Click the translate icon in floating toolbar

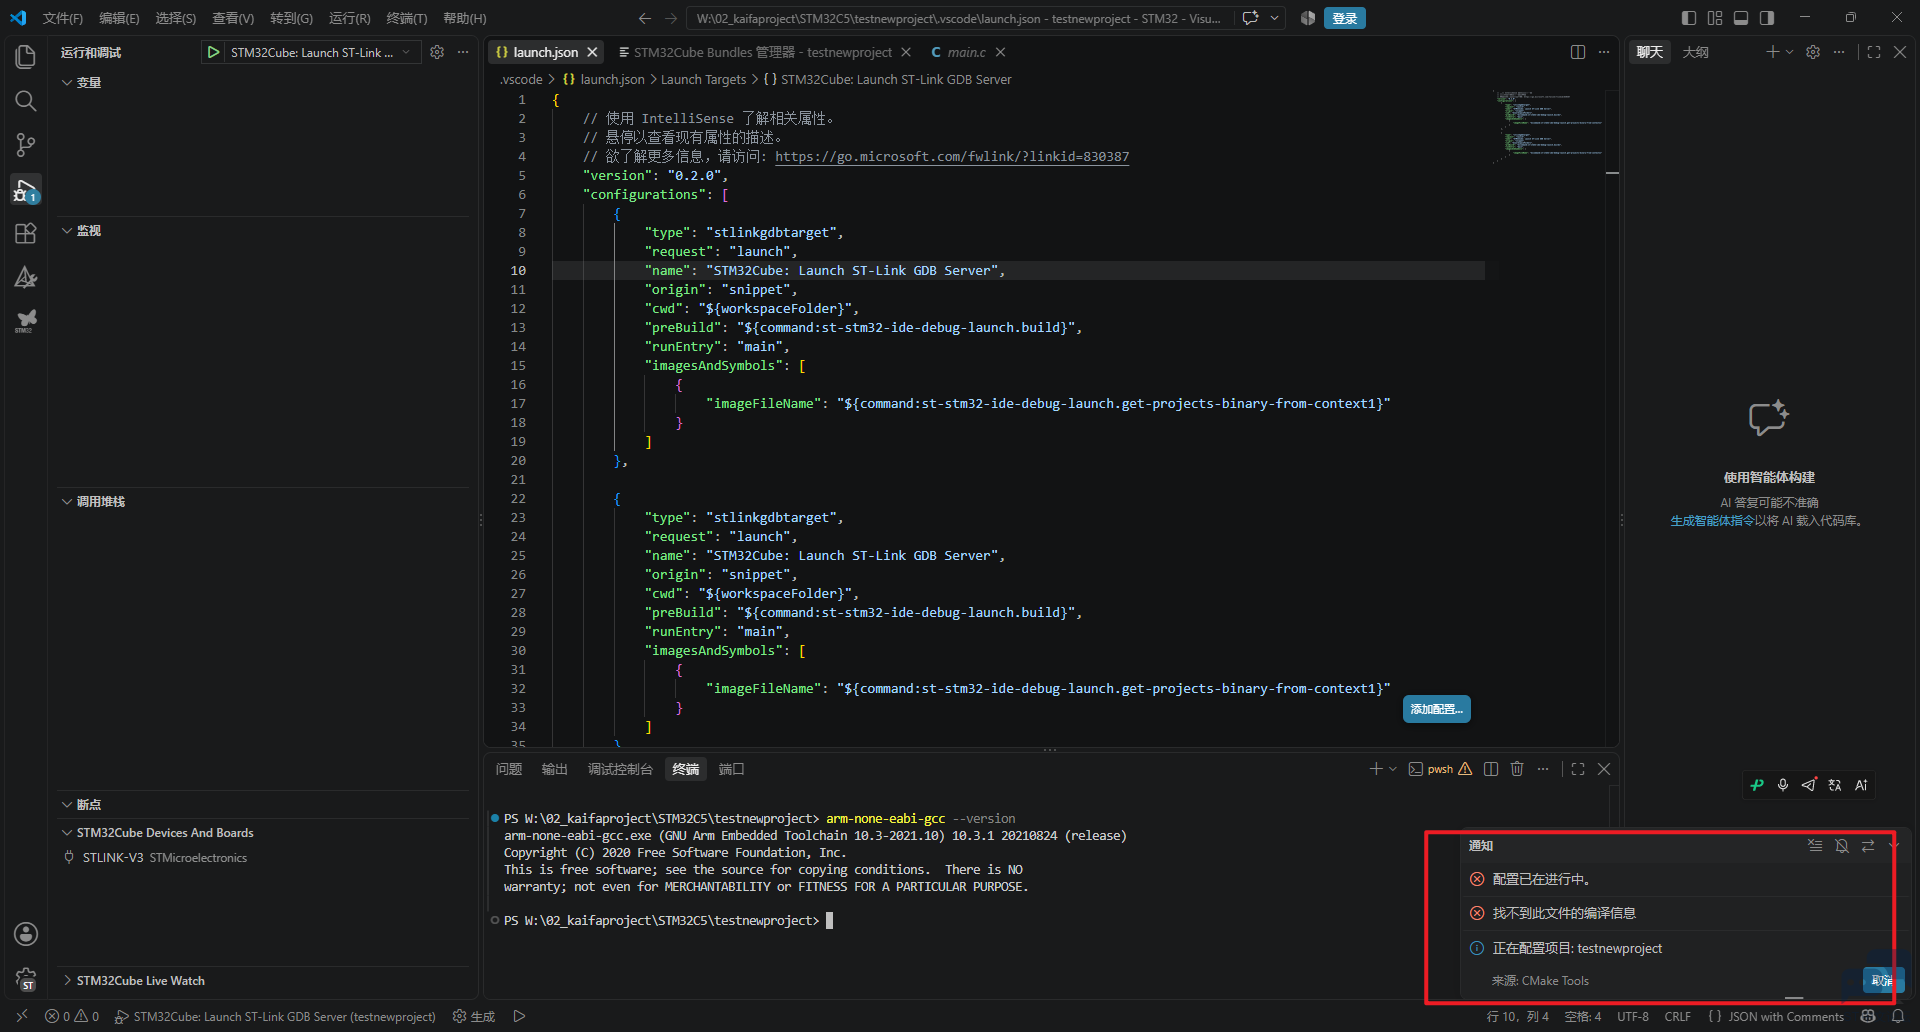point(1835,785)
